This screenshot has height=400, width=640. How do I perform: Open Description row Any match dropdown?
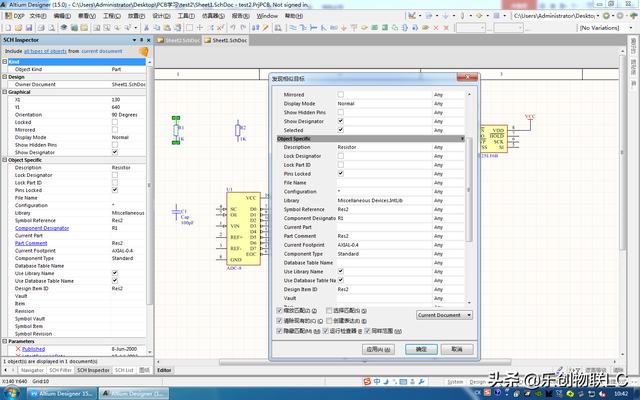pyautogui.click(x=448, y=147)
